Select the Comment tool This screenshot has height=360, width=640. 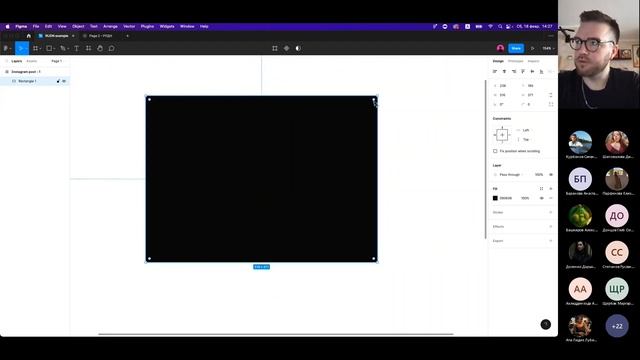(x=111, y=48)
